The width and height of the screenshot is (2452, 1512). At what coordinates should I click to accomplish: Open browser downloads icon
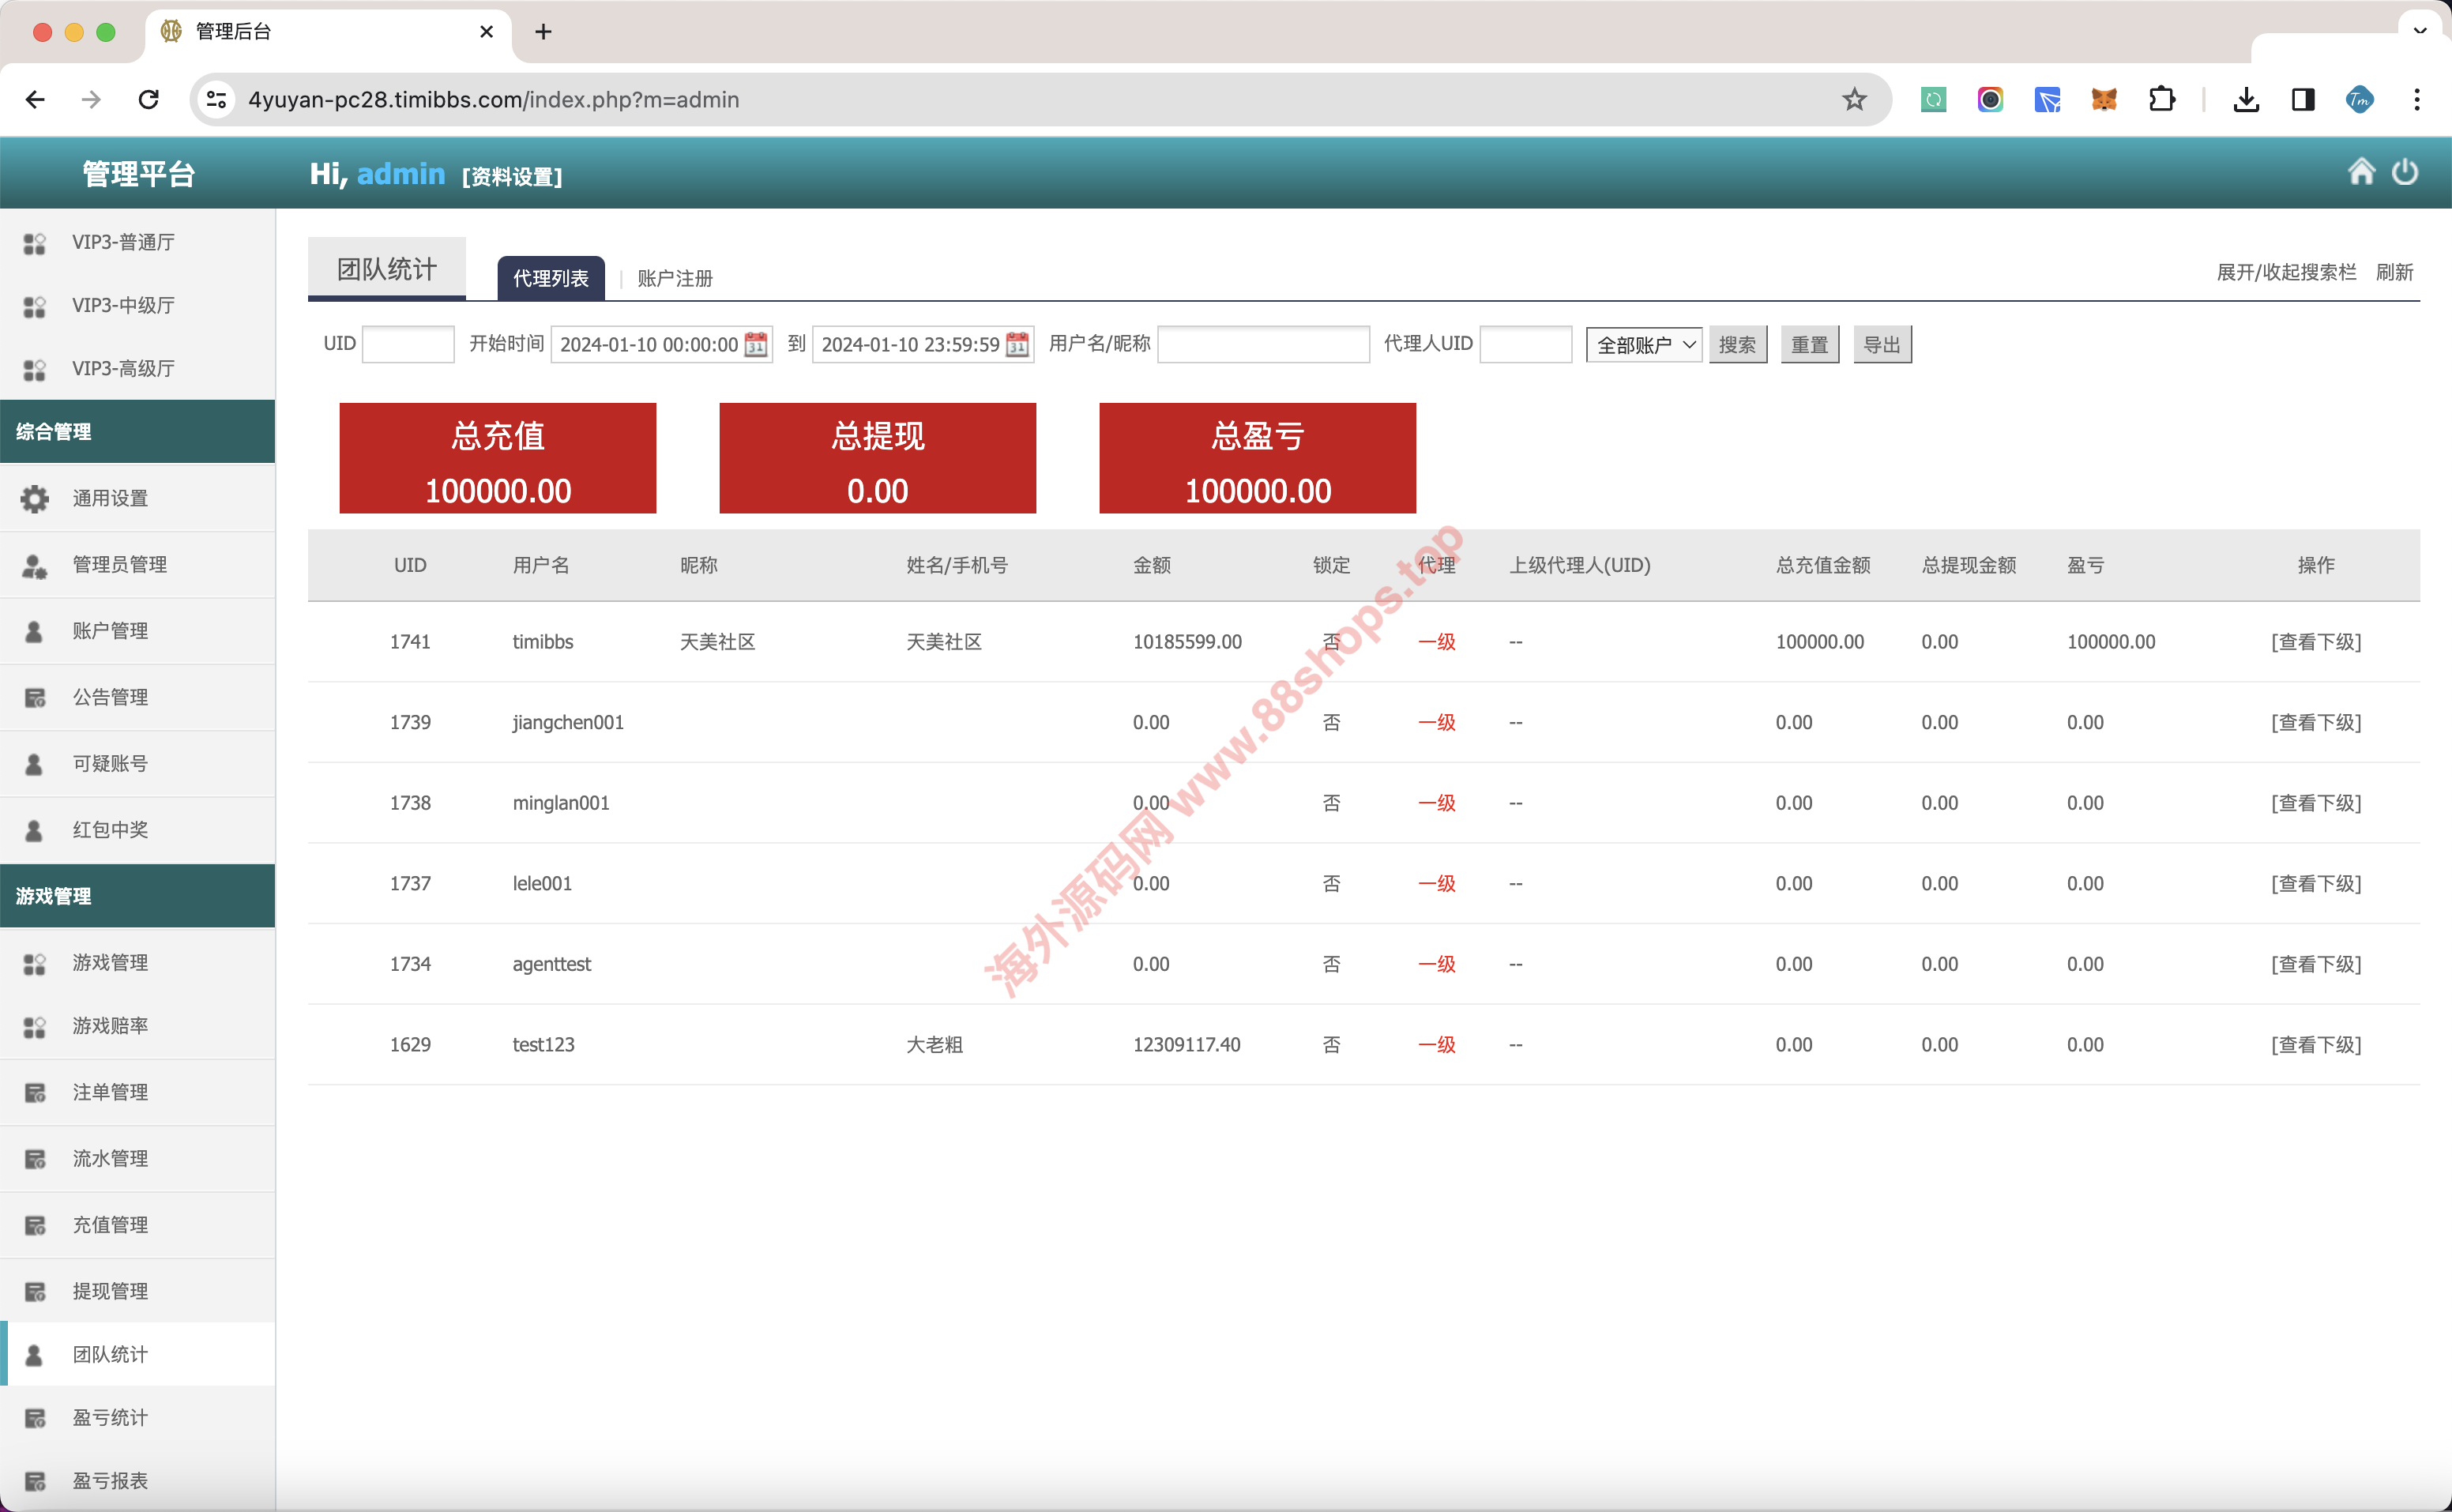(2245, 99)
